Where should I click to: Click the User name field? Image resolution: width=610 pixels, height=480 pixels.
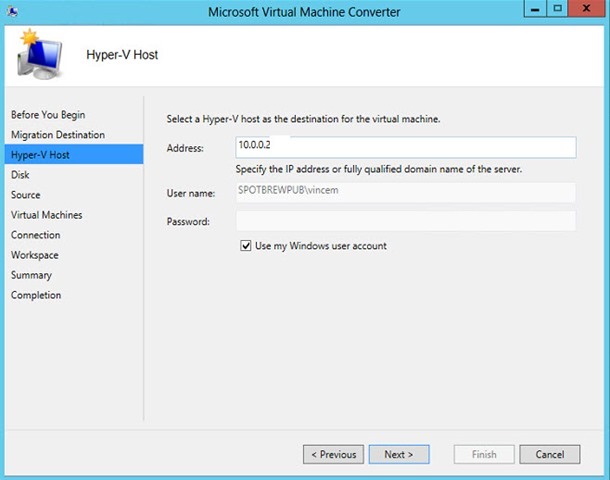coord(406,192)
